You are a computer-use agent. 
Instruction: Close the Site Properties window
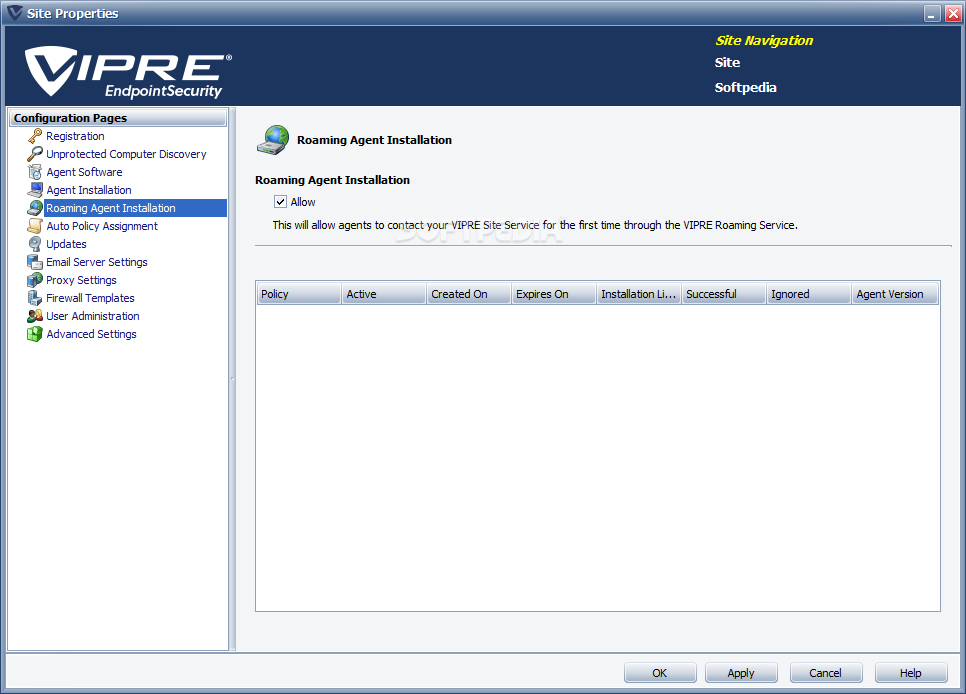(954, 14)
